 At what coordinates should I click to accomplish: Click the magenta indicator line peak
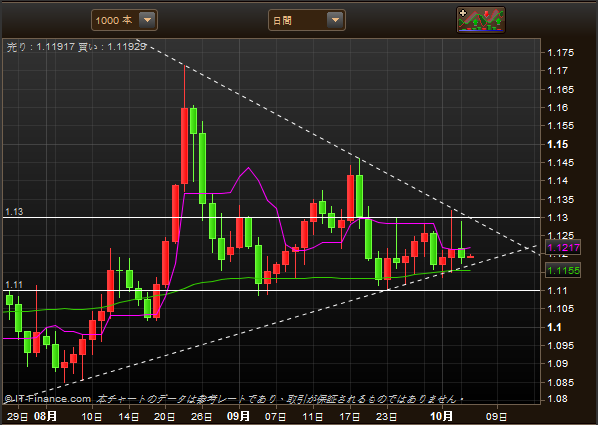[x=249, y=168]
